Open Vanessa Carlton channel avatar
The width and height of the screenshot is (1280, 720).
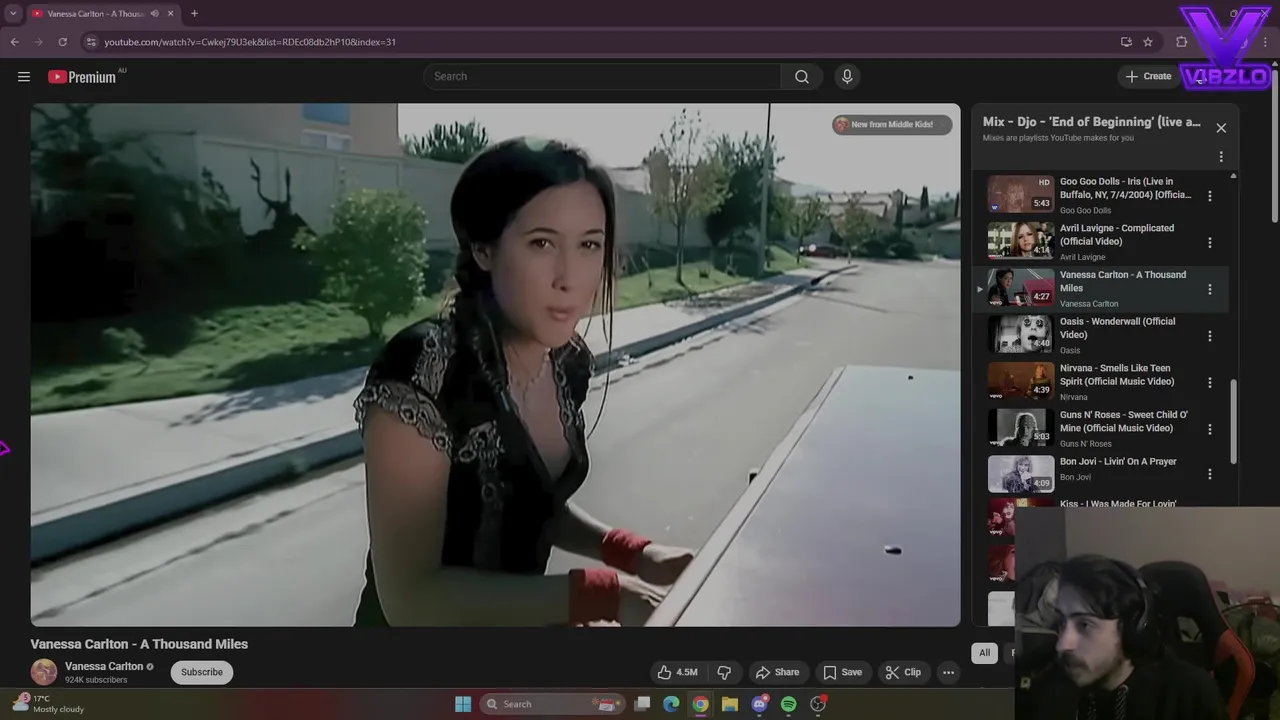coord(44,672)
